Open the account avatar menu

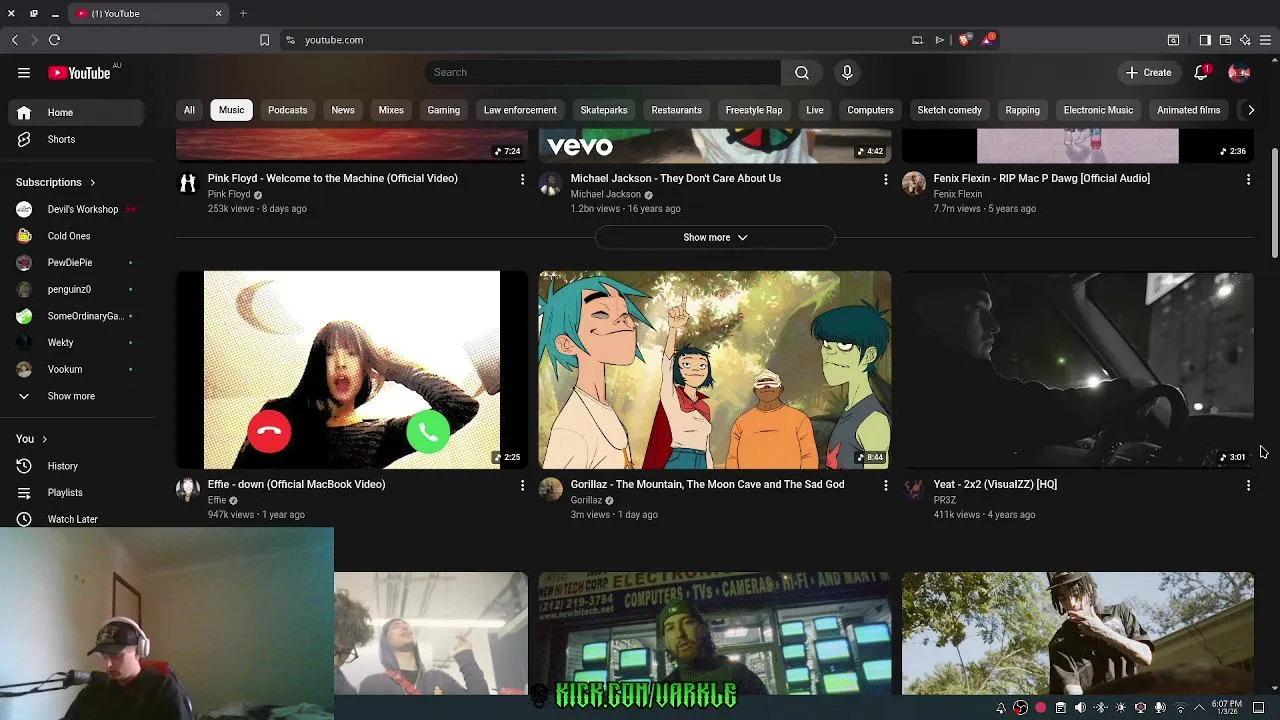tap(1239, 72)
